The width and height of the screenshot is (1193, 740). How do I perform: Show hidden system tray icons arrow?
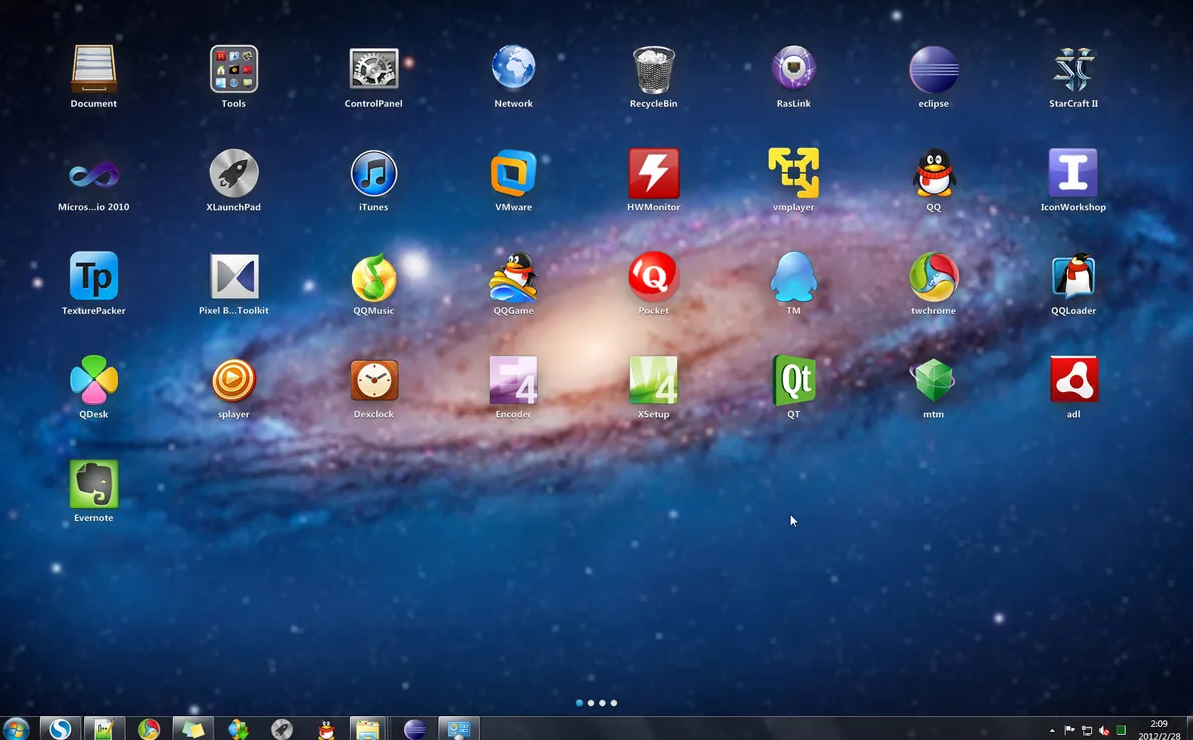[1052, 731]
